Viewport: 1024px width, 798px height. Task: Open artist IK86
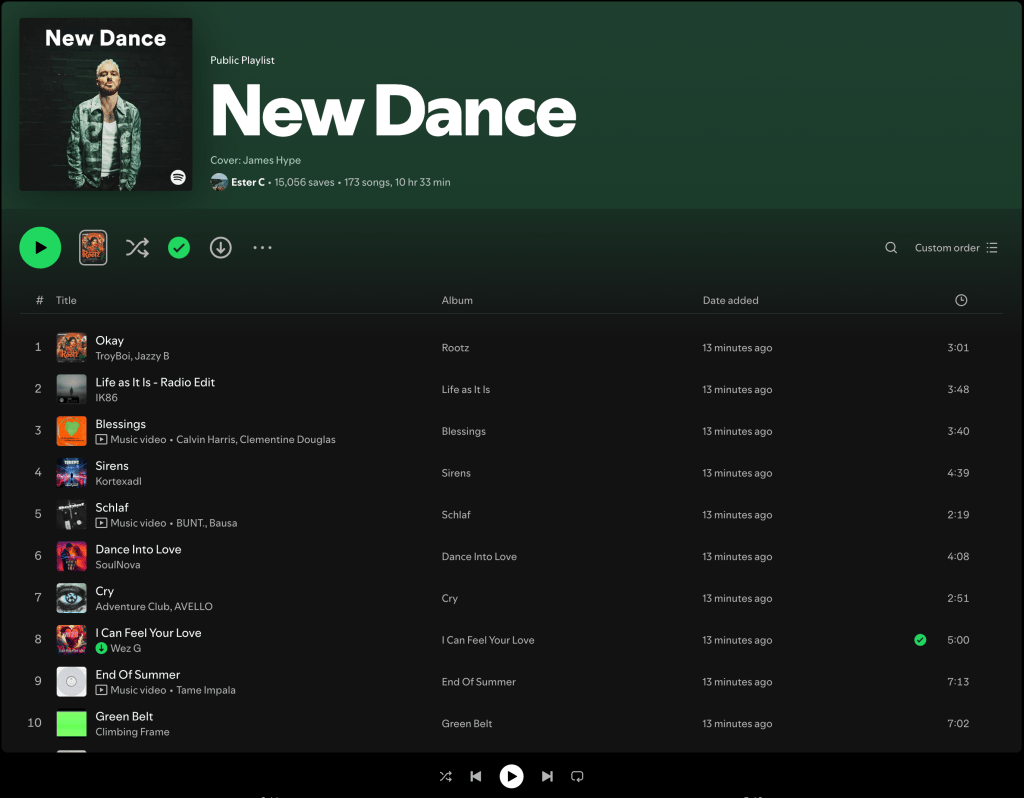(106, 398)
